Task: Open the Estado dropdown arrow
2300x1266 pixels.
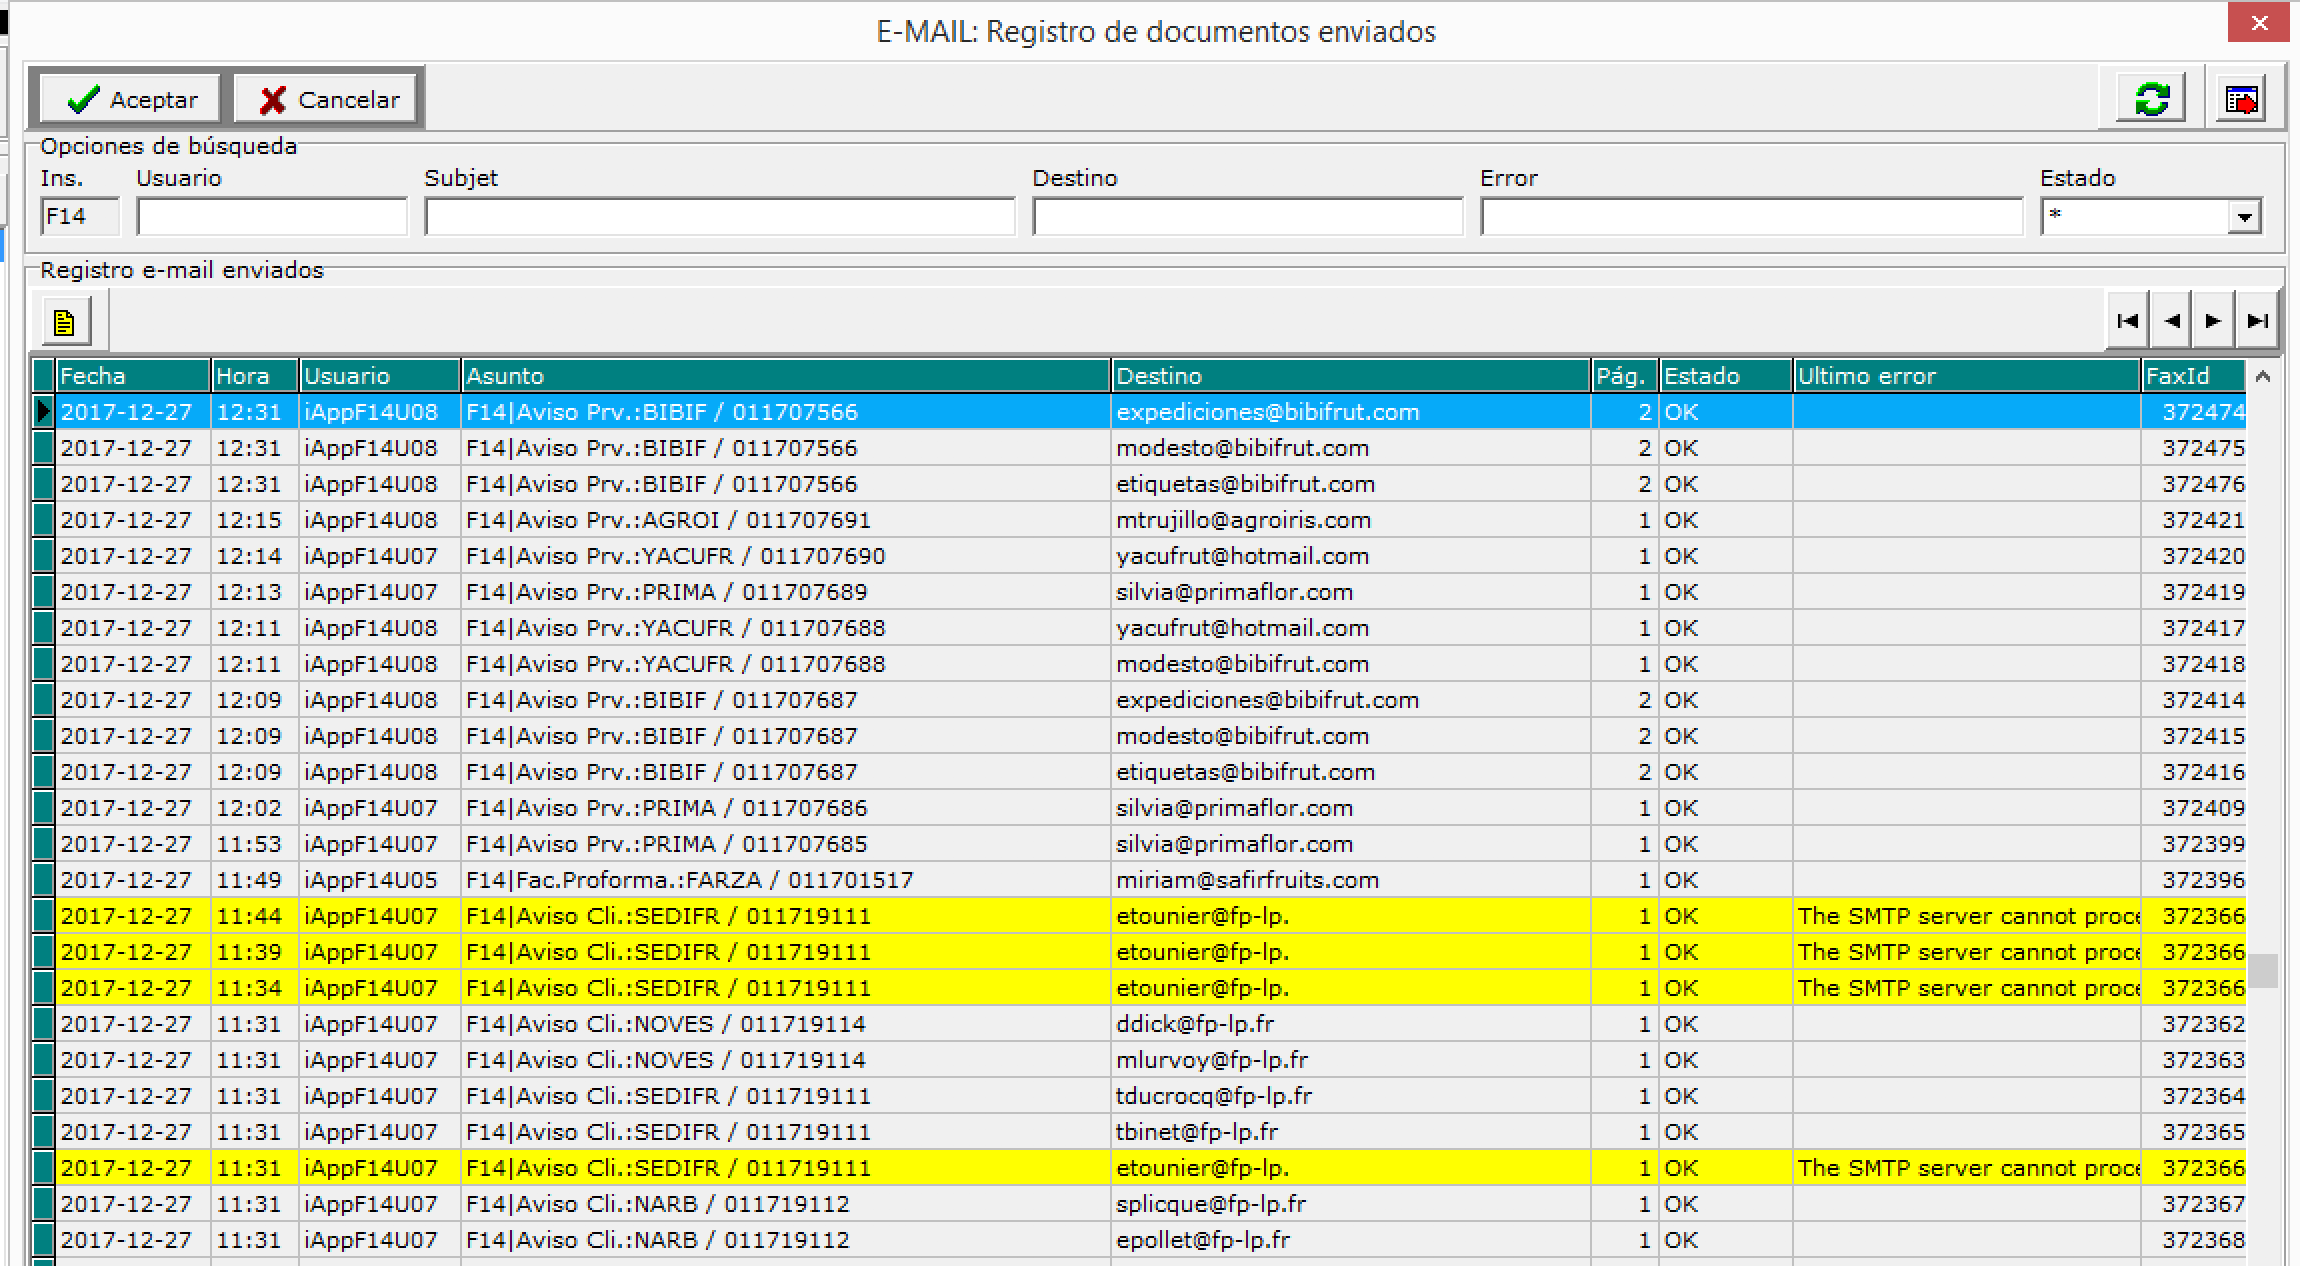Action: click(x=2245, y=217)
